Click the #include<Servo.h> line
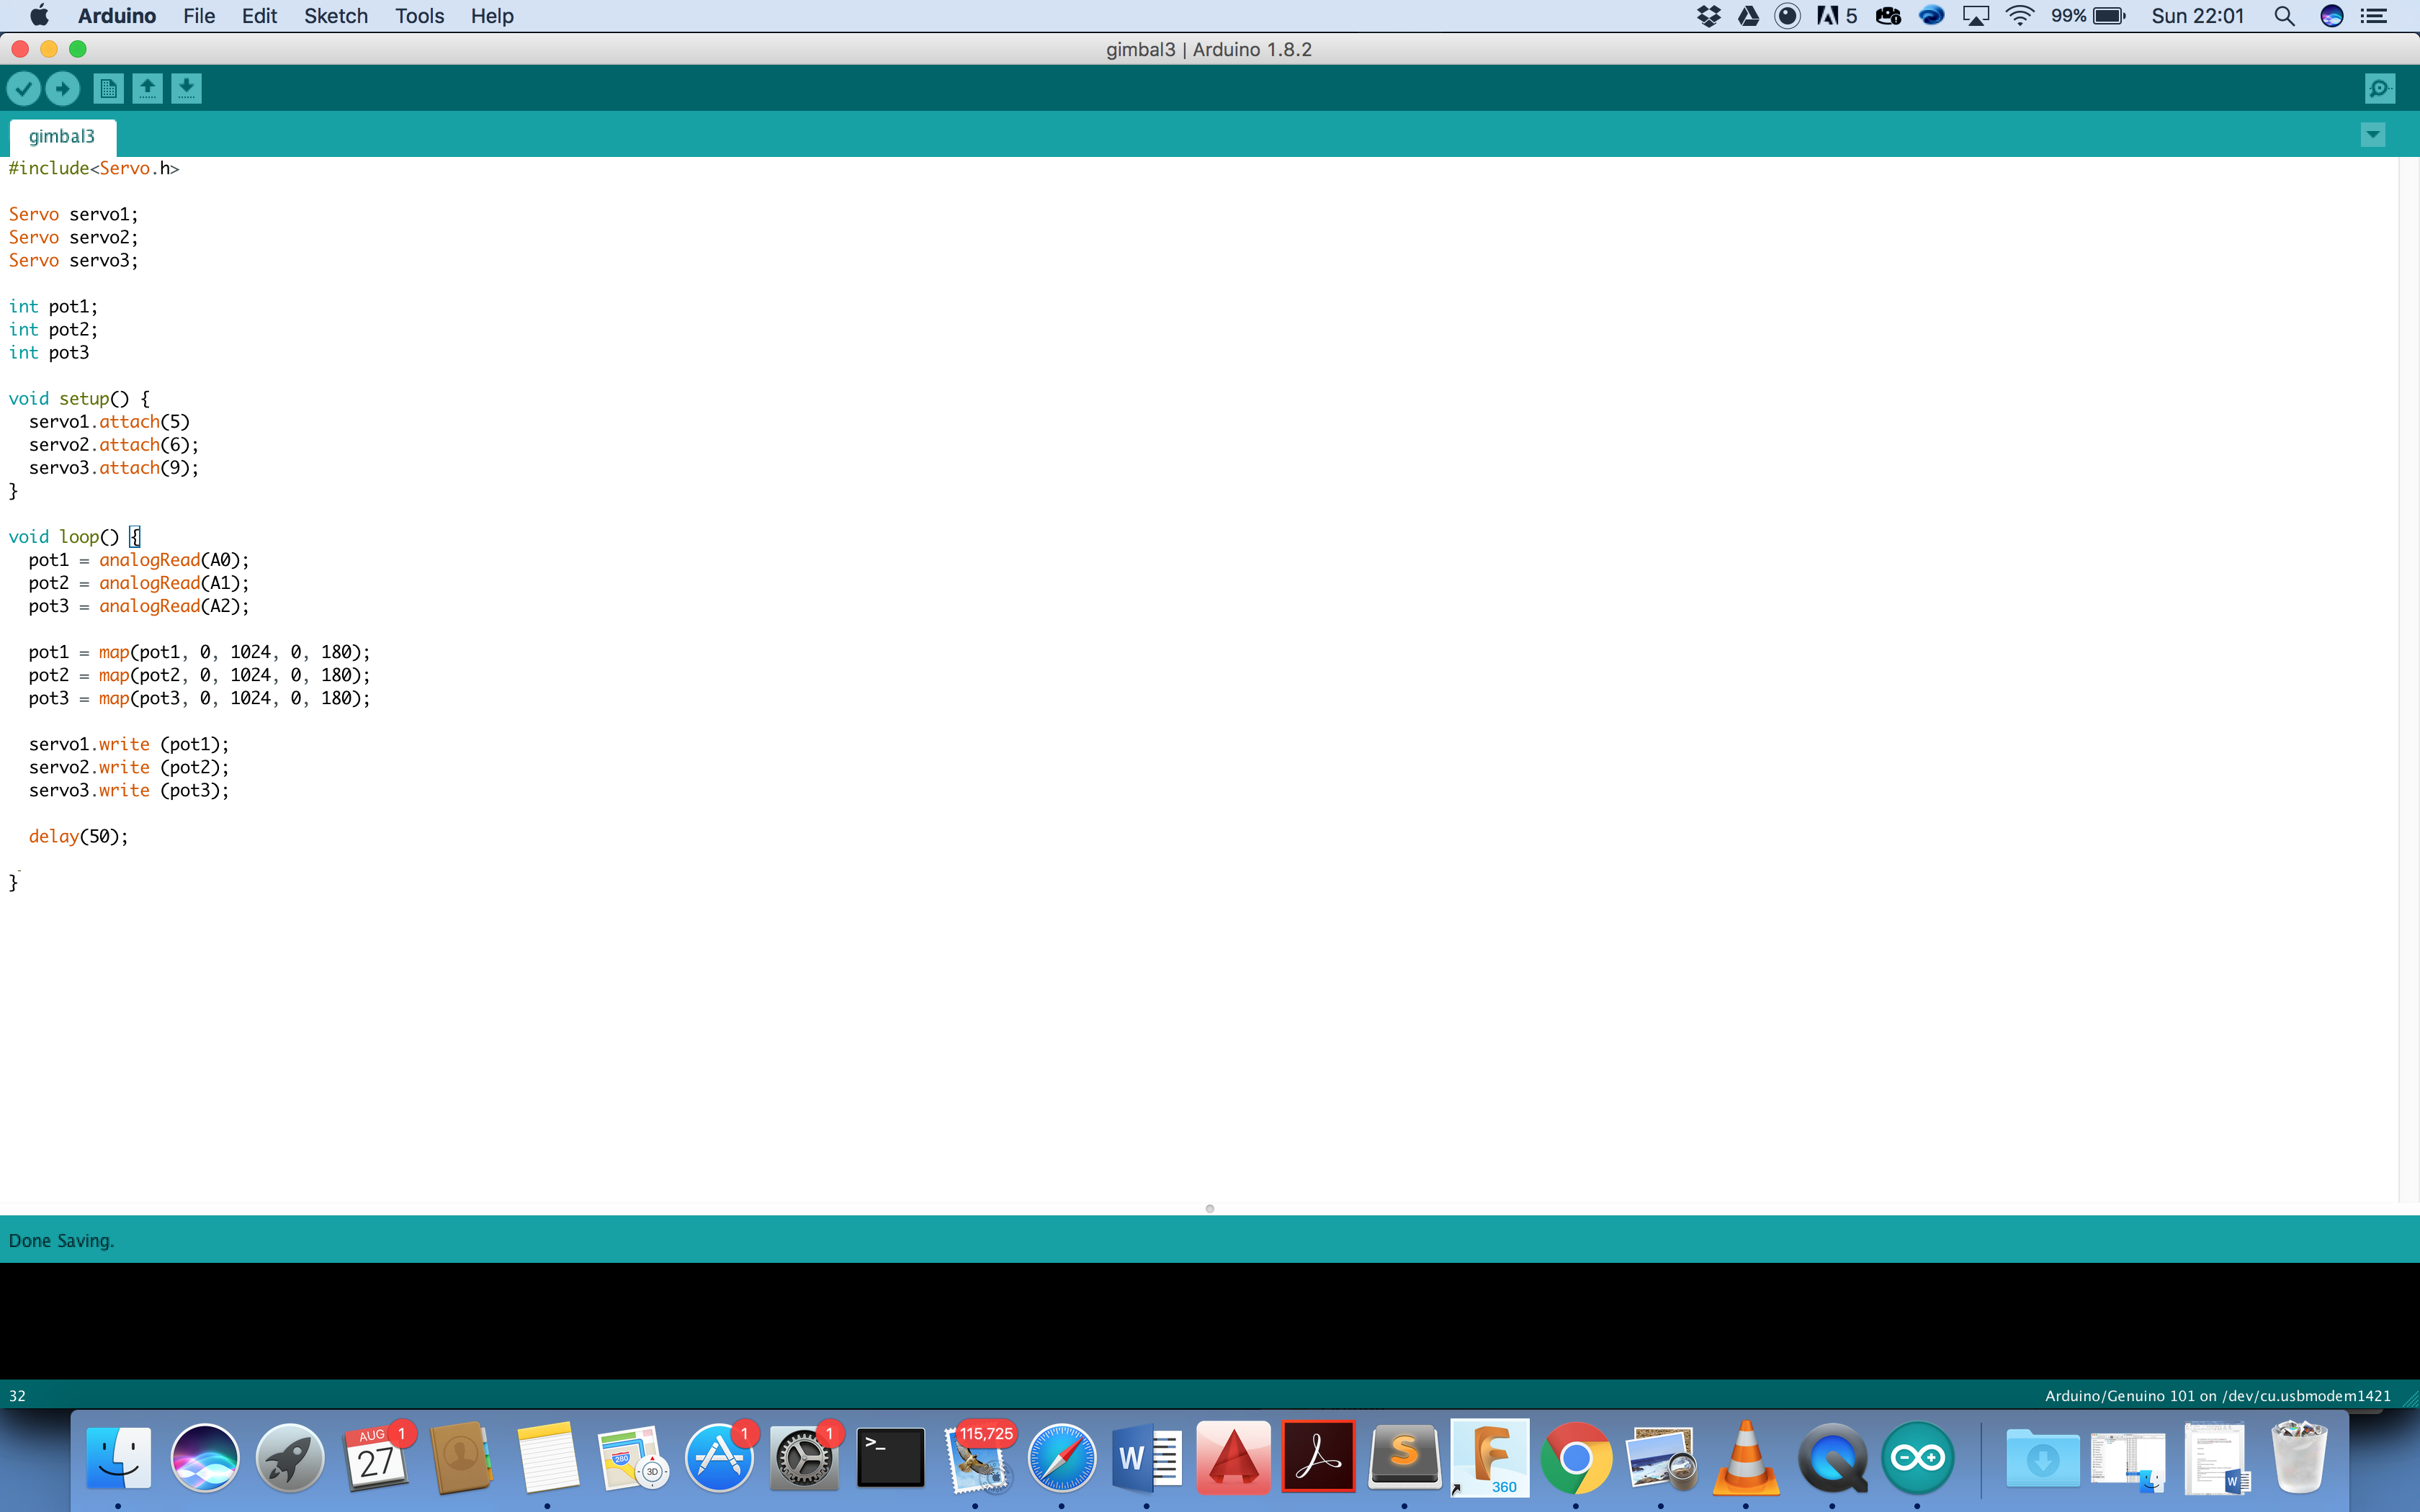Screen dimensions: 2420x1512 click(94, 168)
